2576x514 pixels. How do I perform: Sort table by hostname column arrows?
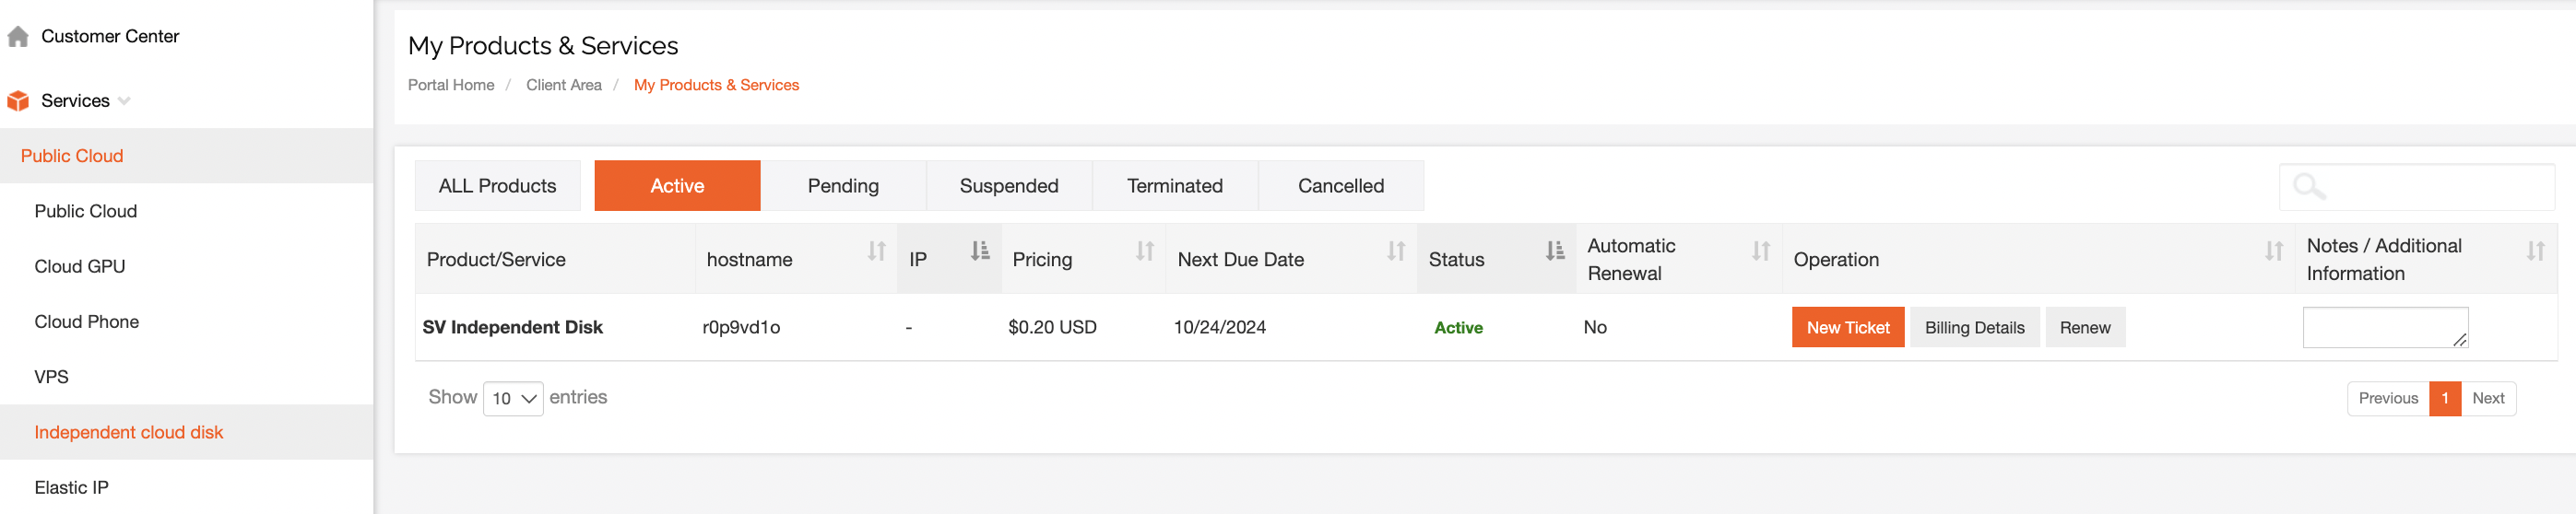point(876,251)
